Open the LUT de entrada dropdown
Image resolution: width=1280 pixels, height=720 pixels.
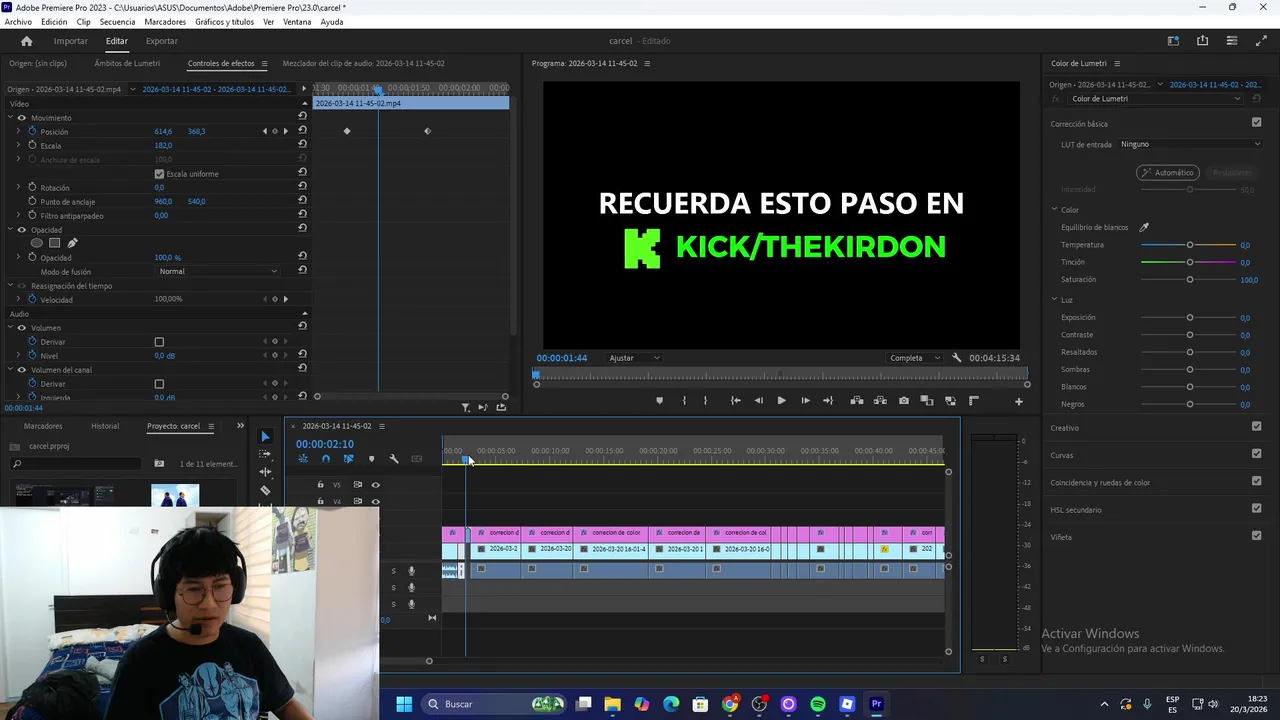[x=1190, y=144]
